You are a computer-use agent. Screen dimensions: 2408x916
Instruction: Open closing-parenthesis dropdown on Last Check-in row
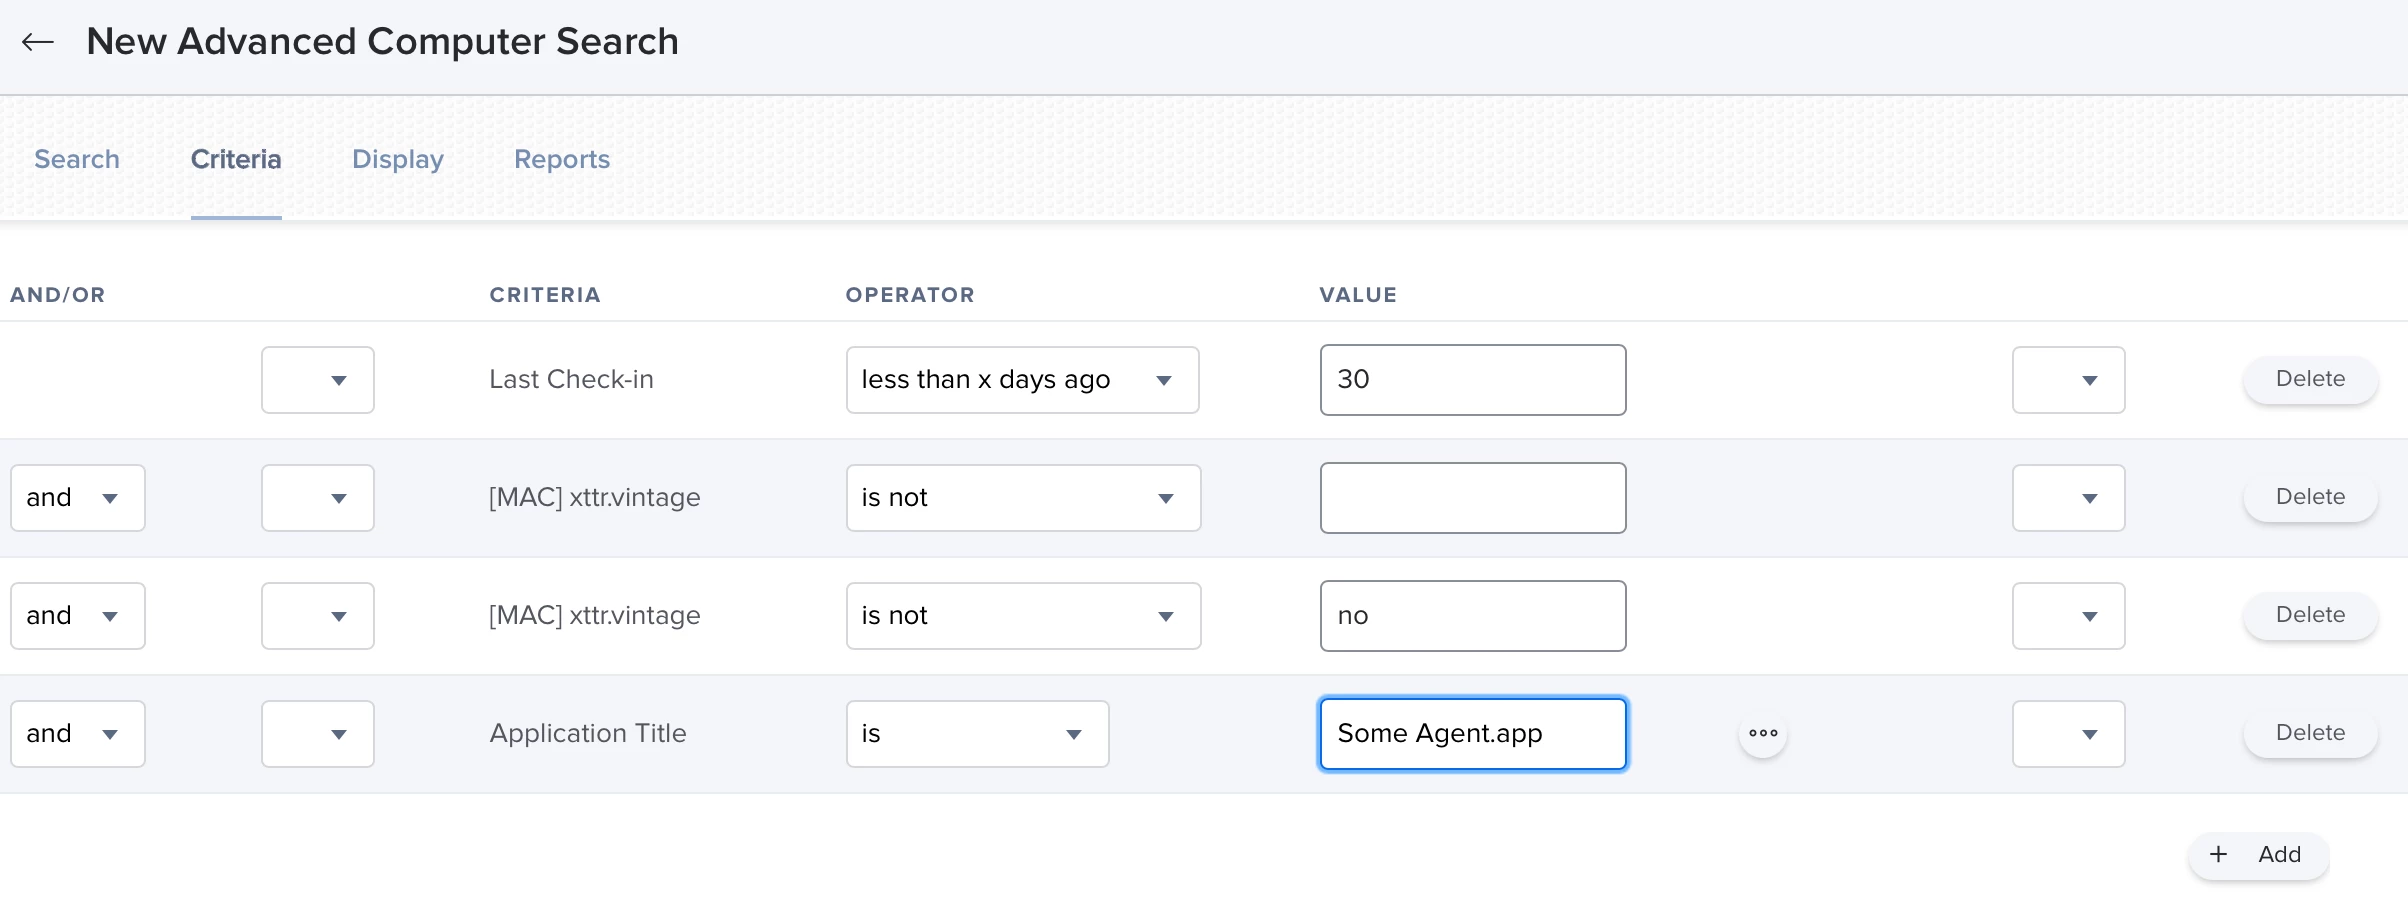click(2068, 380)
